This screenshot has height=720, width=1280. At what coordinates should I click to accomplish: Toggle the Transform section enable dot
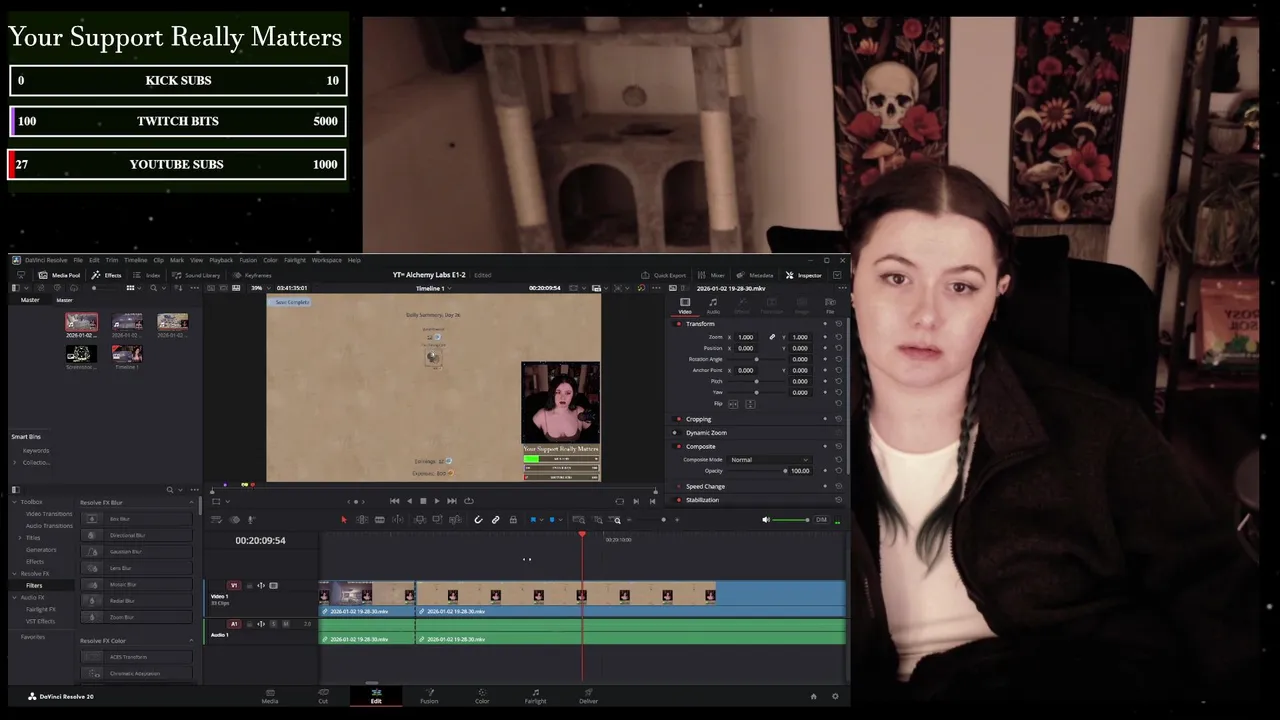click(679, 324)
